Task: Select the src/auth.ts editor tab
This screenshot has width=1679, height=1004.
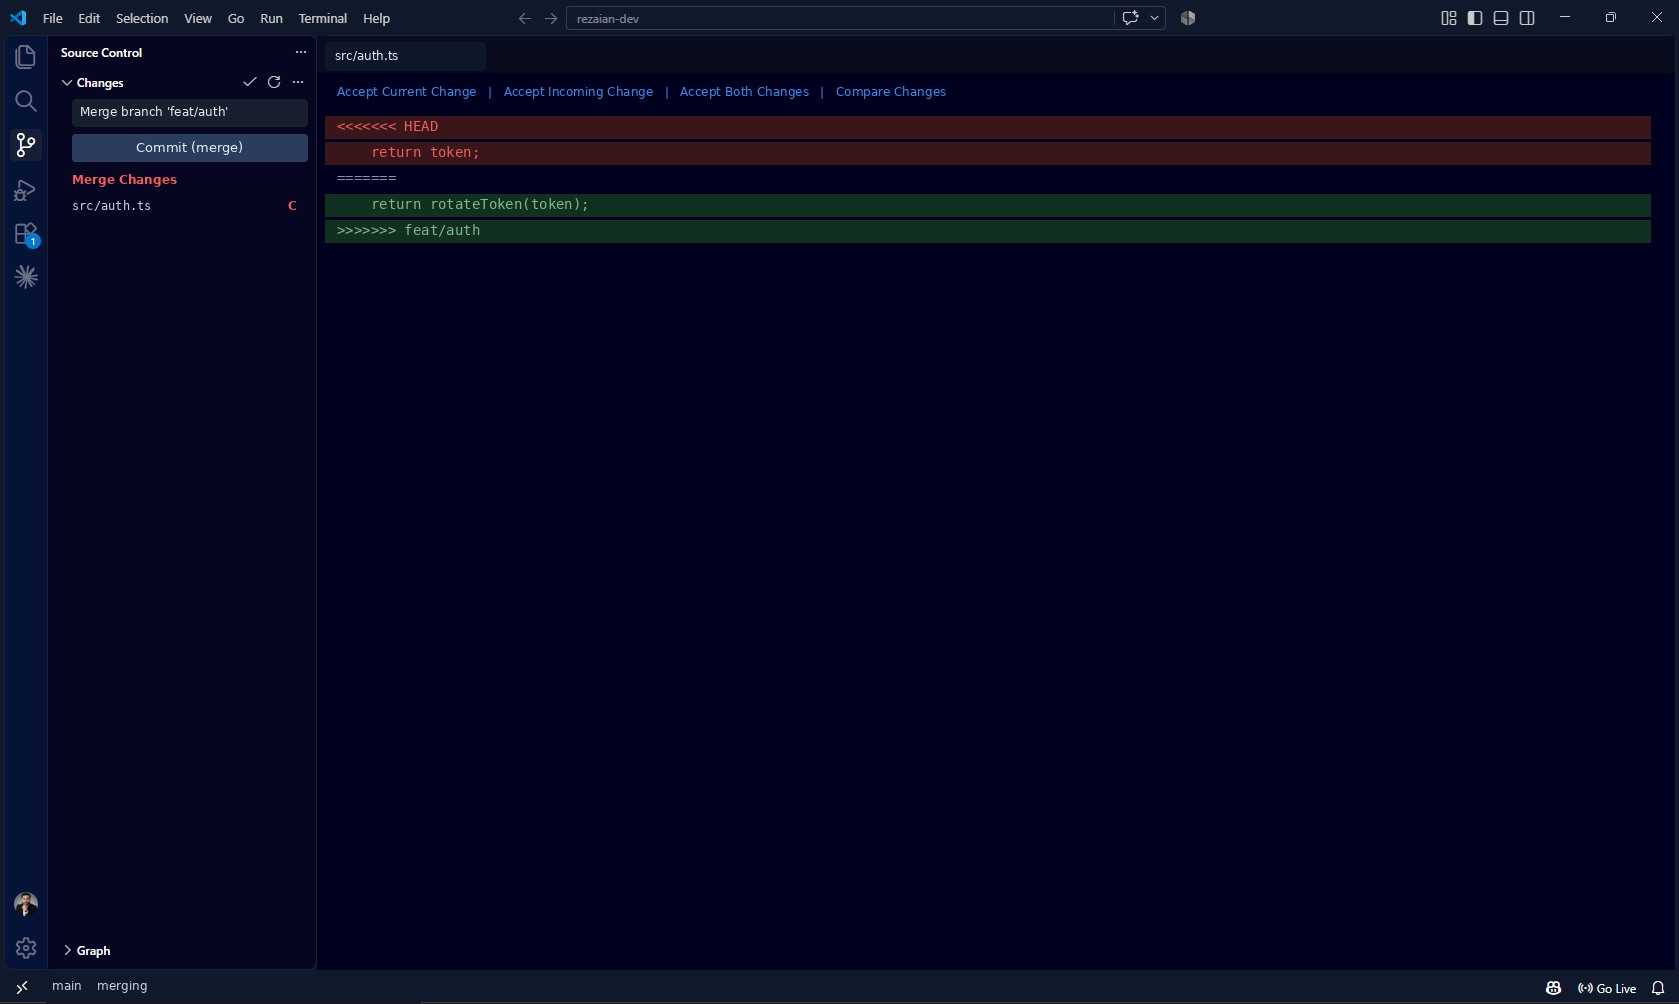Action: click(405, 56)
